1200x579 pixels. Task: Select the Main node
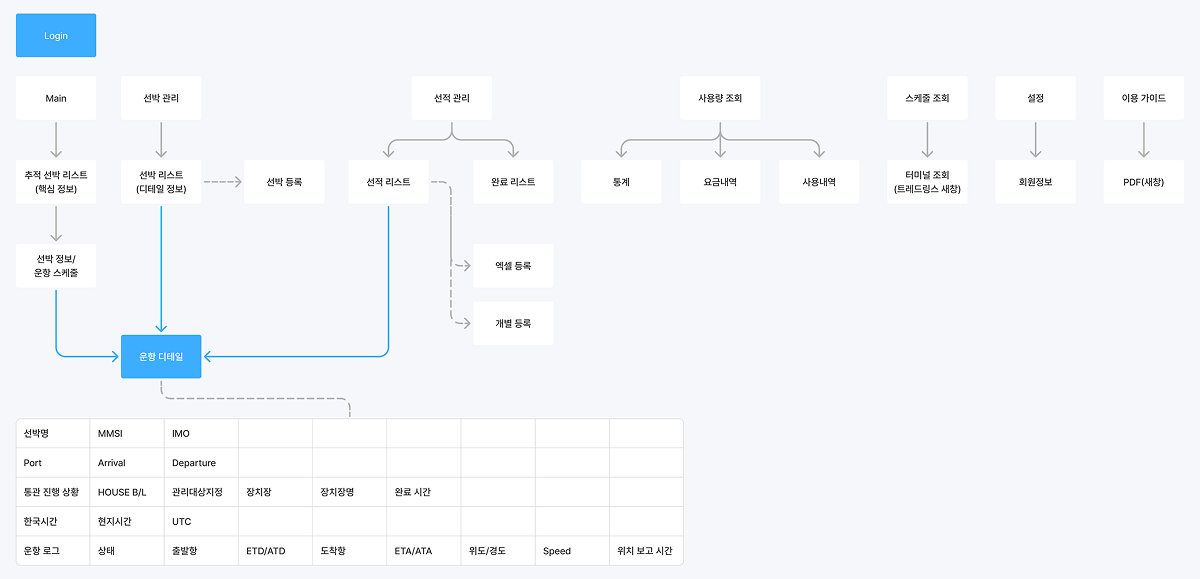click(55, 97)
